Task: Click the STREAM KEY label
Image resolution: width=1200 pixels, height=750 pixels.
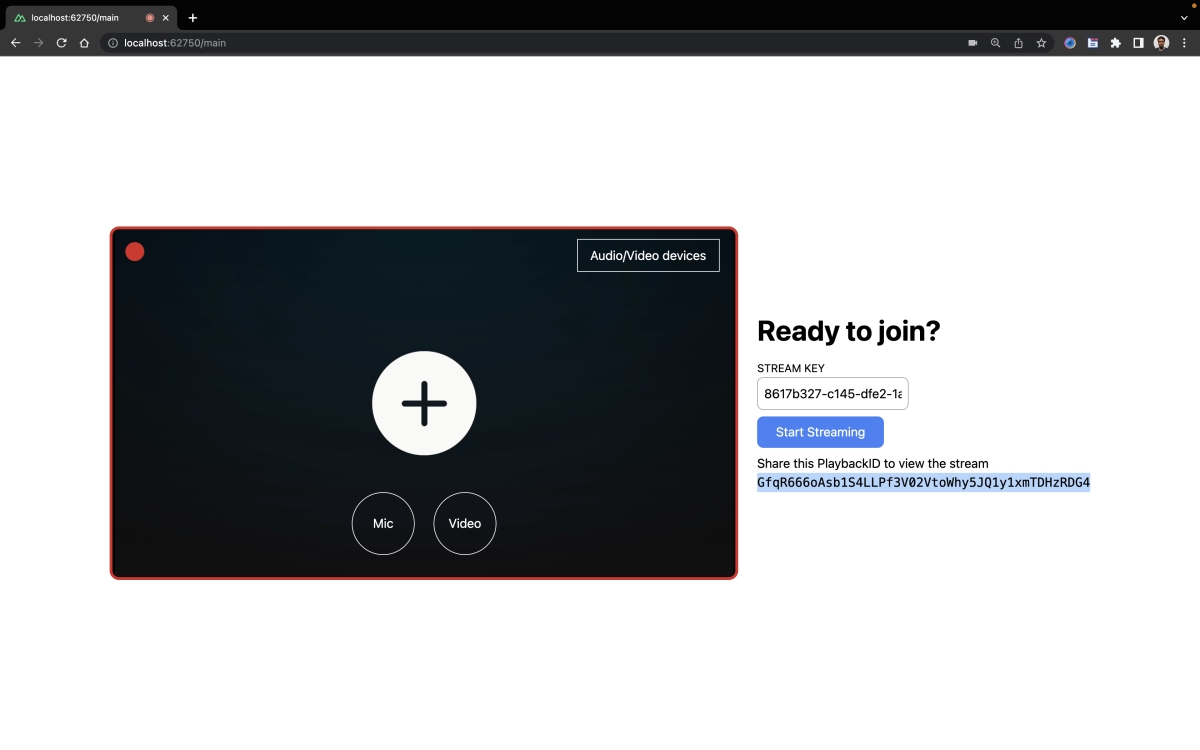Action: [791, 368]
